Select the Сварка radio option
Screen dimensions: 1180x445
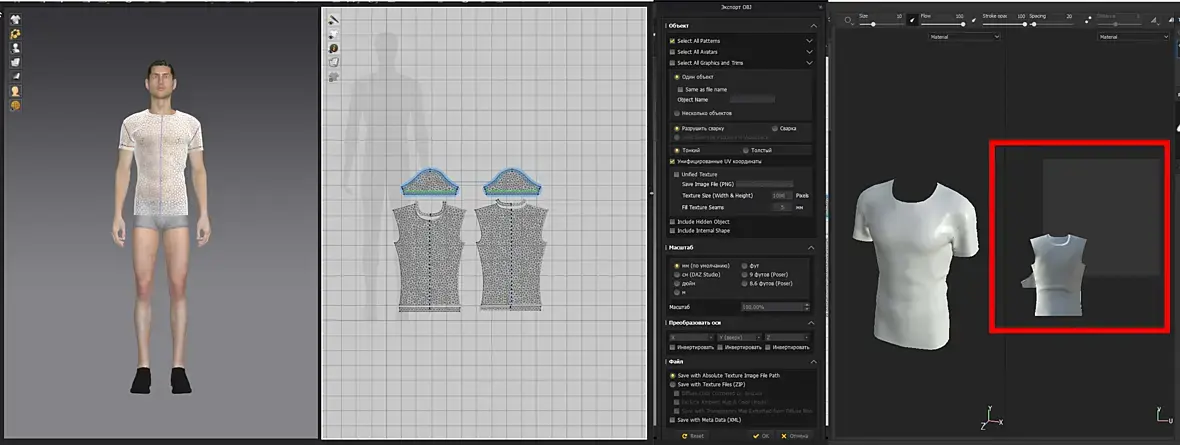[x=775, y=129]
